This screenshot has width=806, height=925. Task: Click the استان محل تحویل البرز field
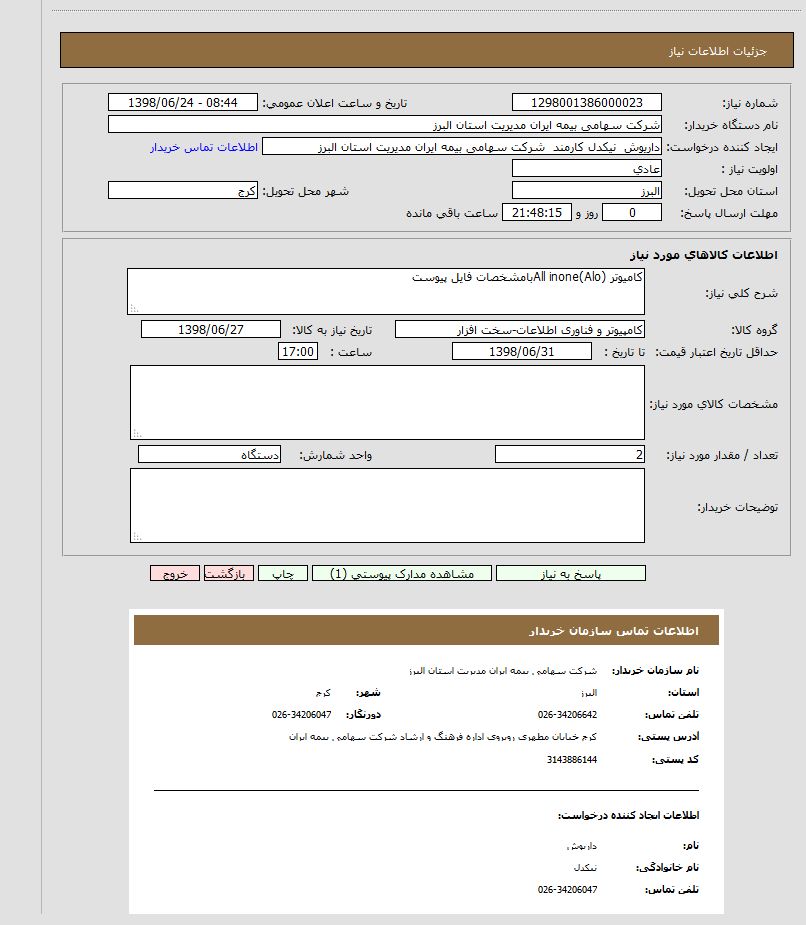586,190
